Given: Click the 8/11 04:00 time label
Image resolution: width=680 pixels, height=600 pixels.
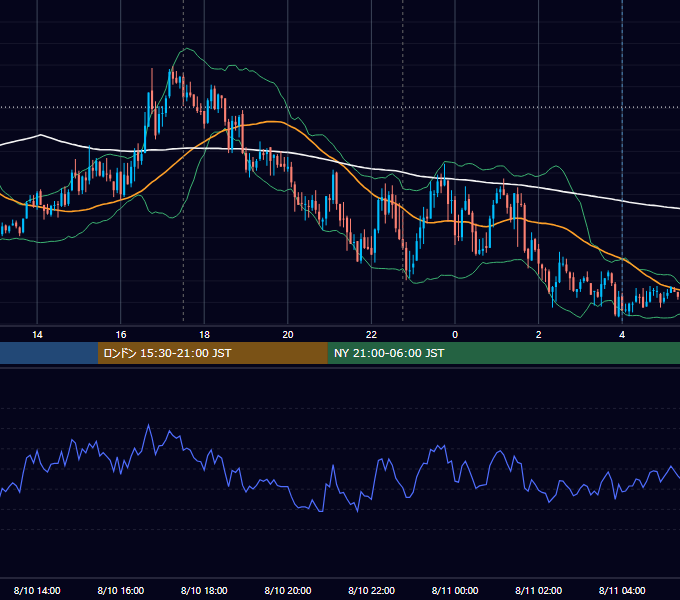Looking at the screenshot, I should click(x=622, y=590).
